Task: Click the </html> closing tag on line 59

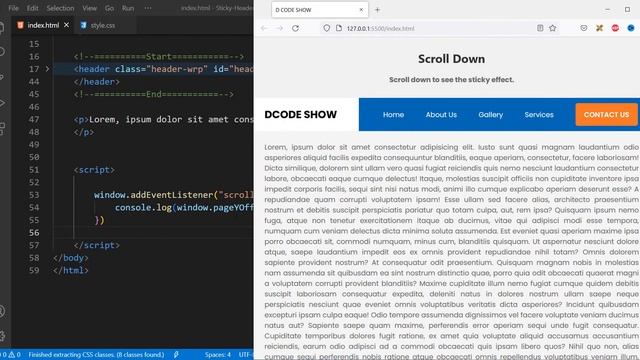Action: pos(71,271)
